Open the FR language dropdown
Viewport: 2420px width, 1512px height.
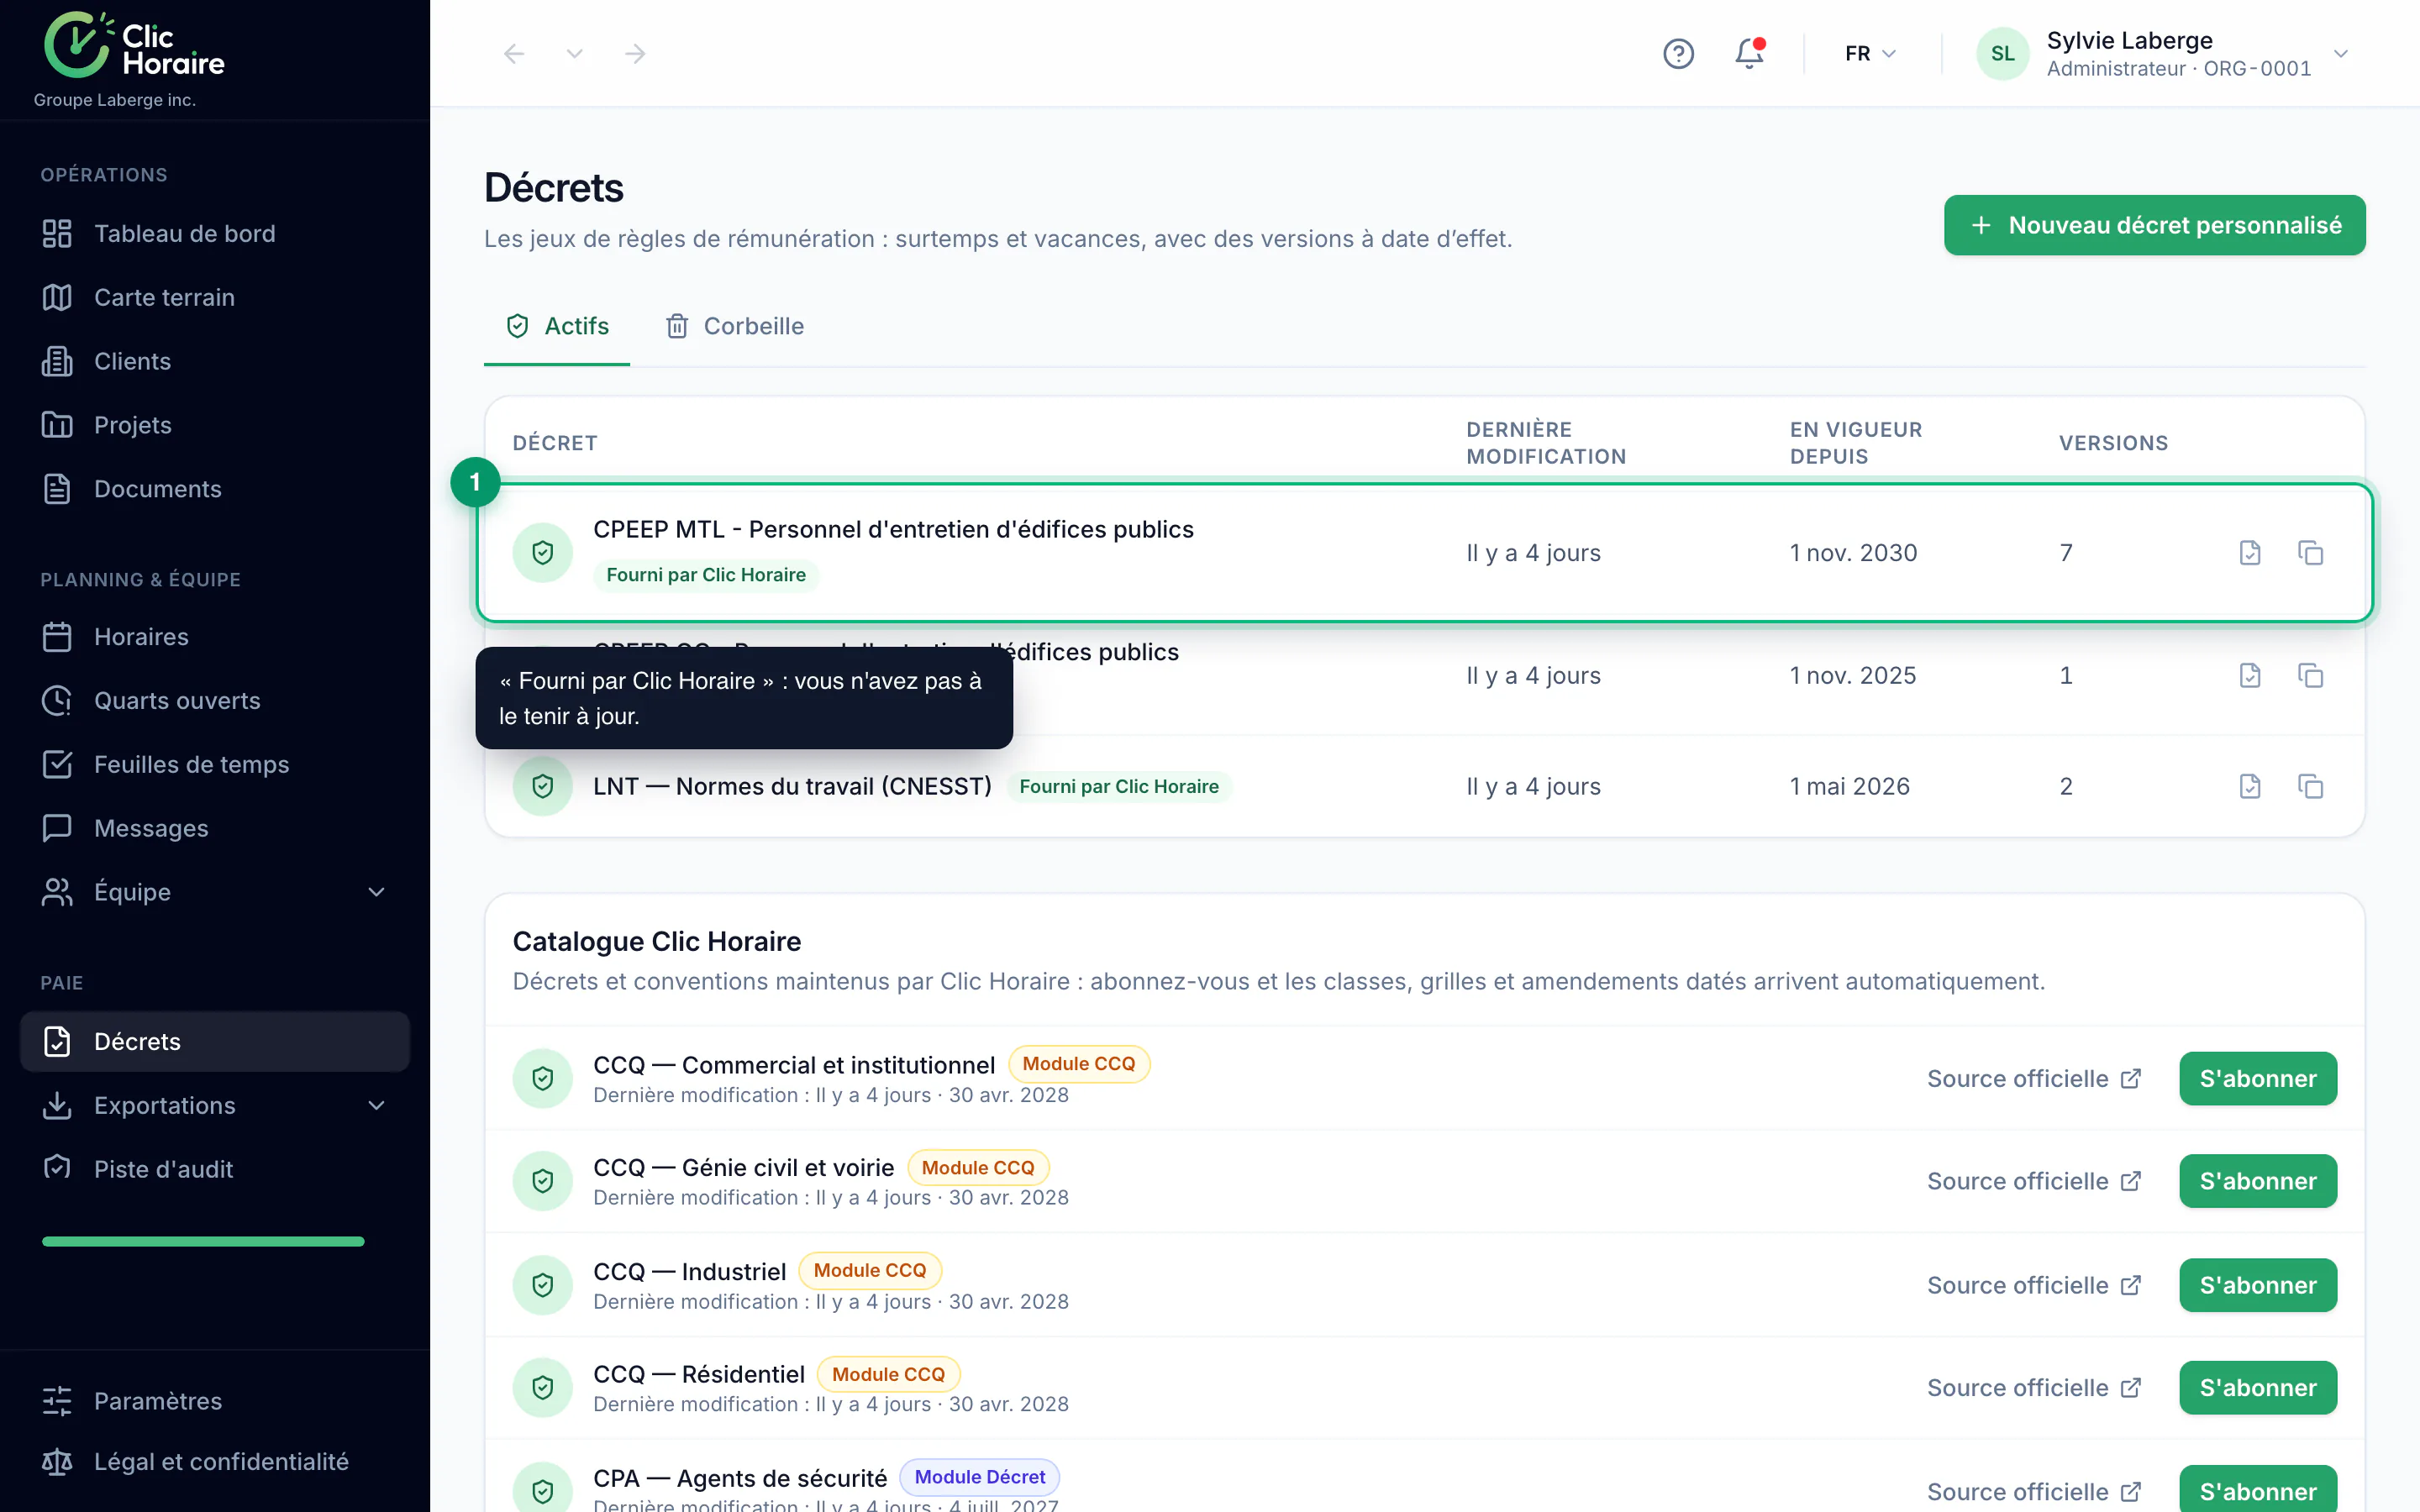click(1870, 53)
